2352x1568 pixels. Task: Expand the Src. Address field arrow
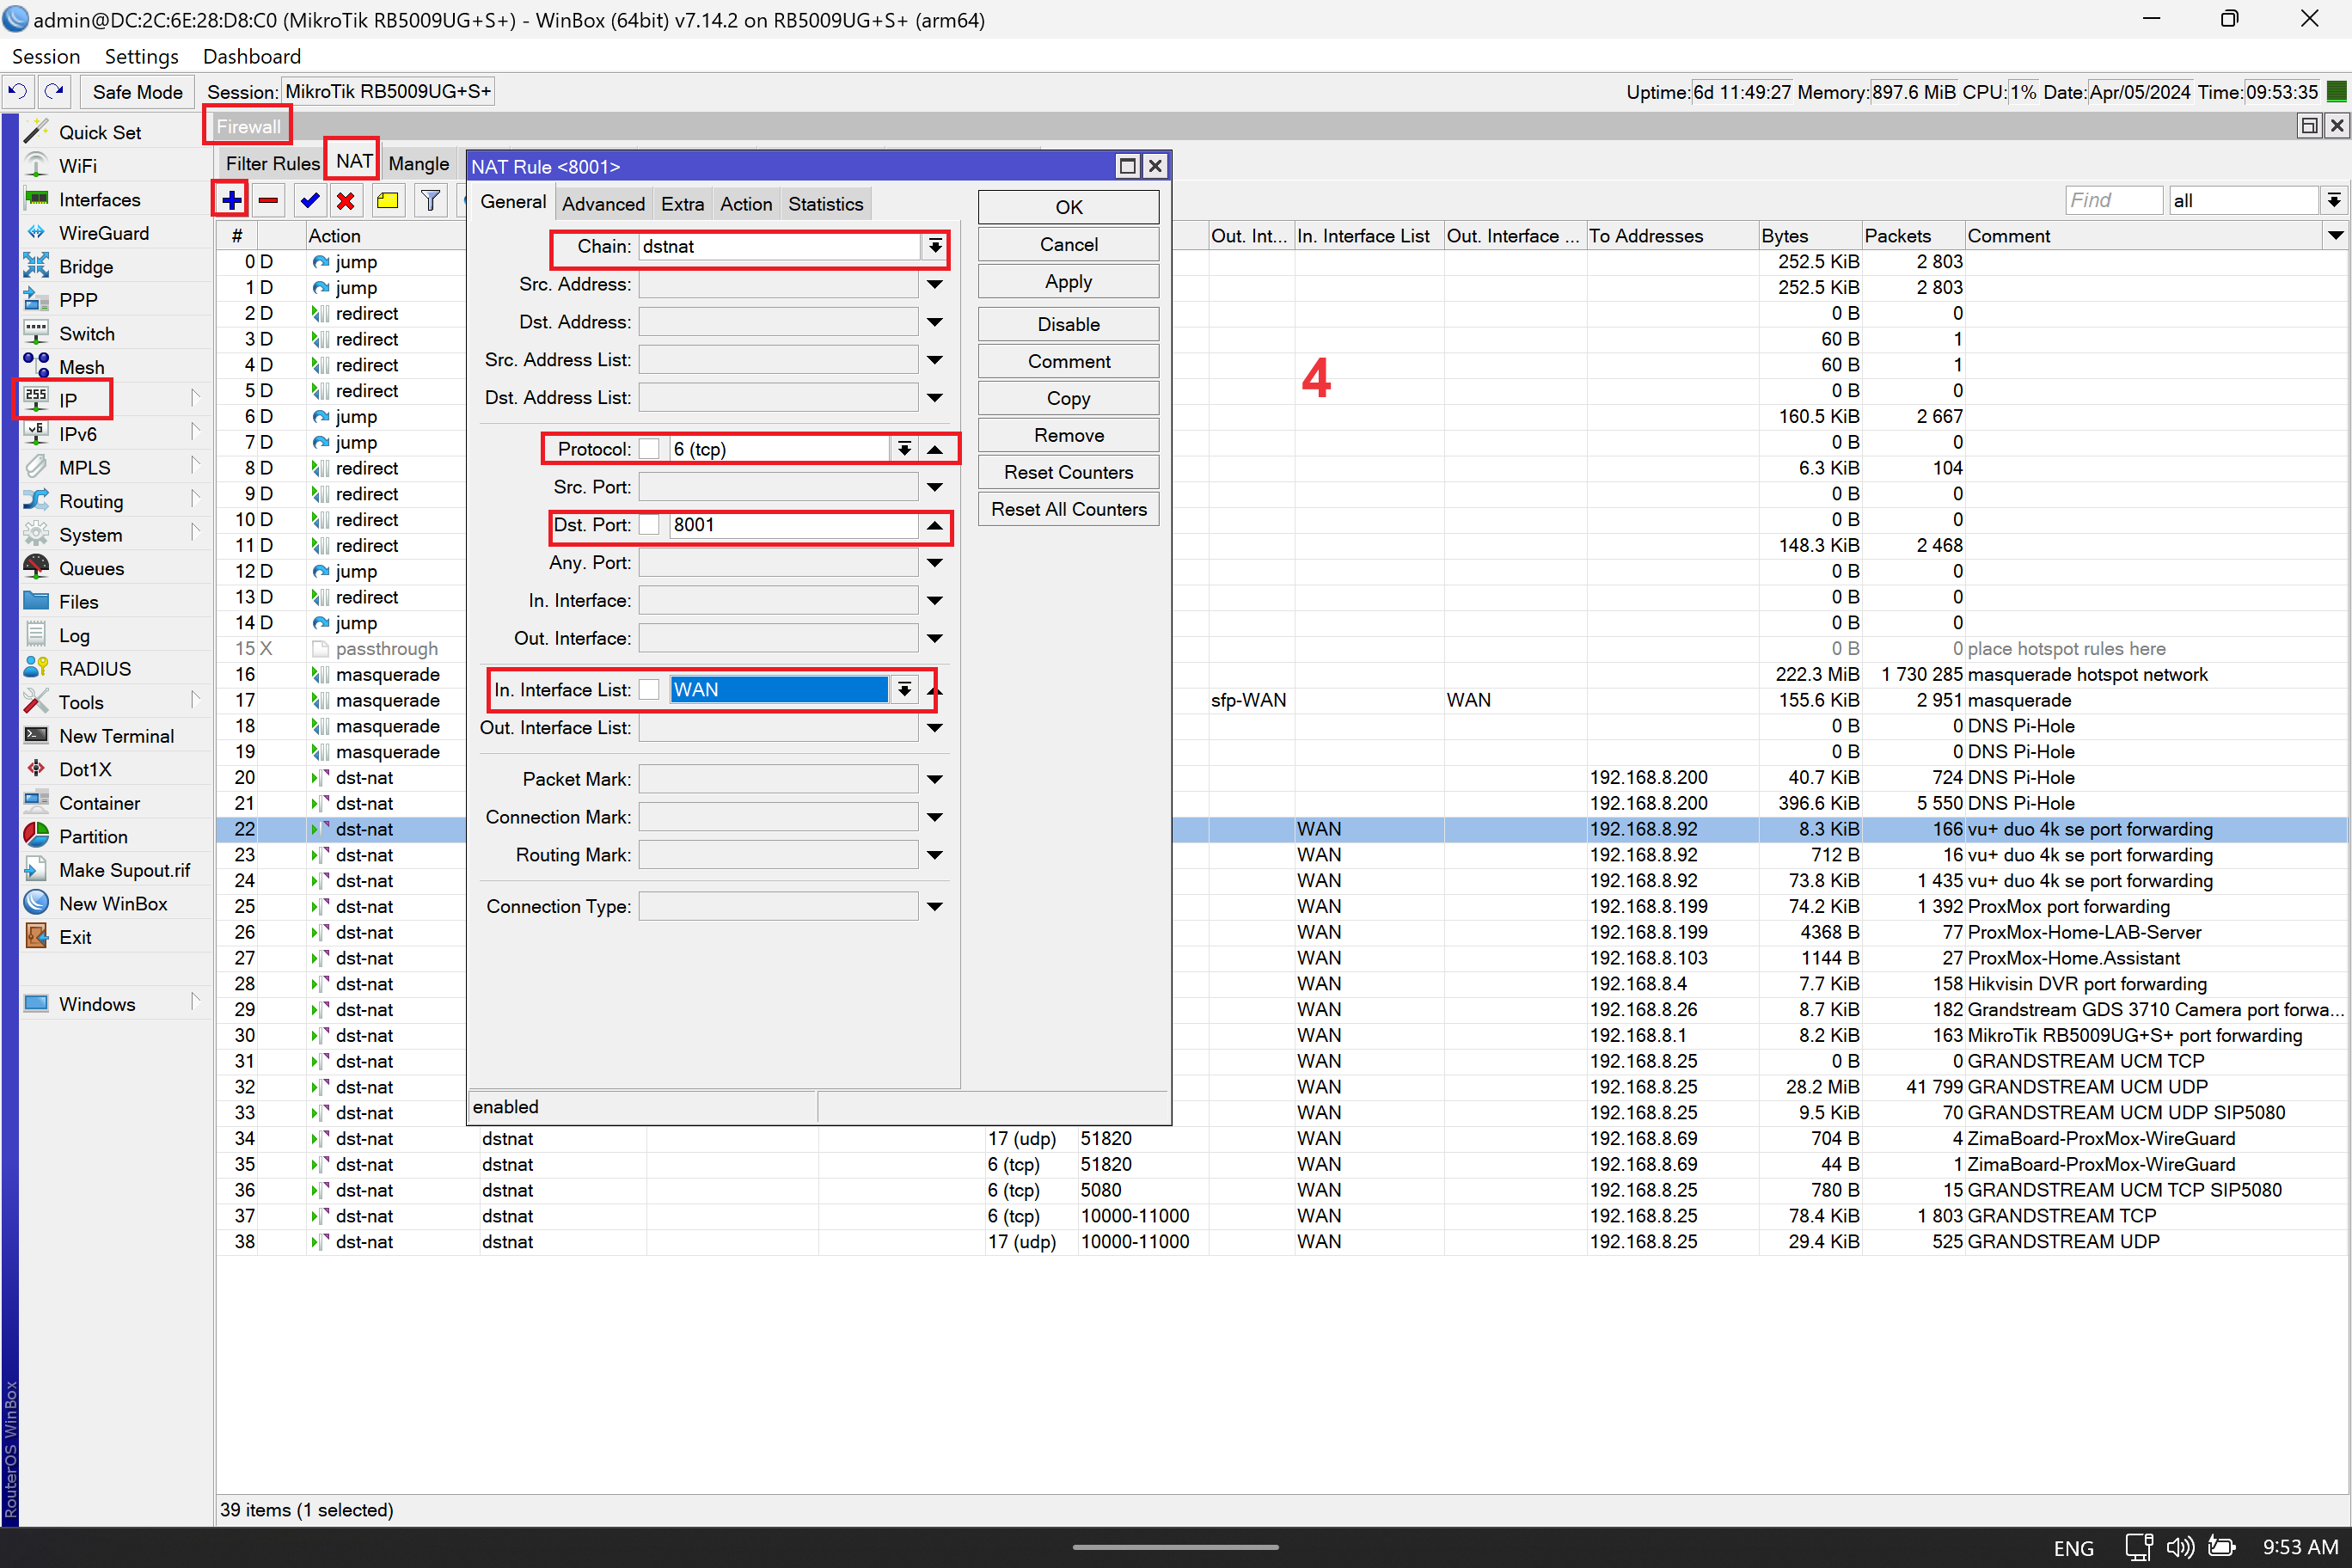pos(934,284)
